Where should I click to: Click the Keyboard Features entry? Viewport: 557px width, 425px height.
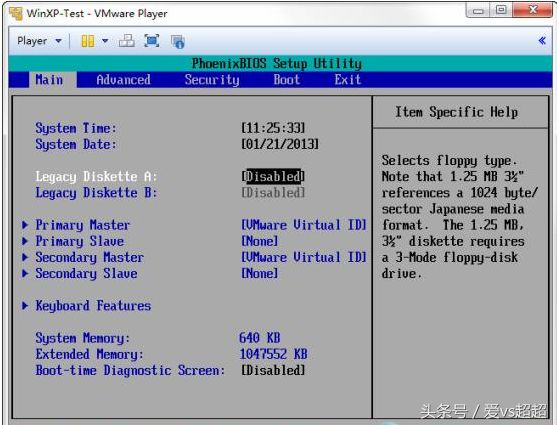(x=93, y=306)
